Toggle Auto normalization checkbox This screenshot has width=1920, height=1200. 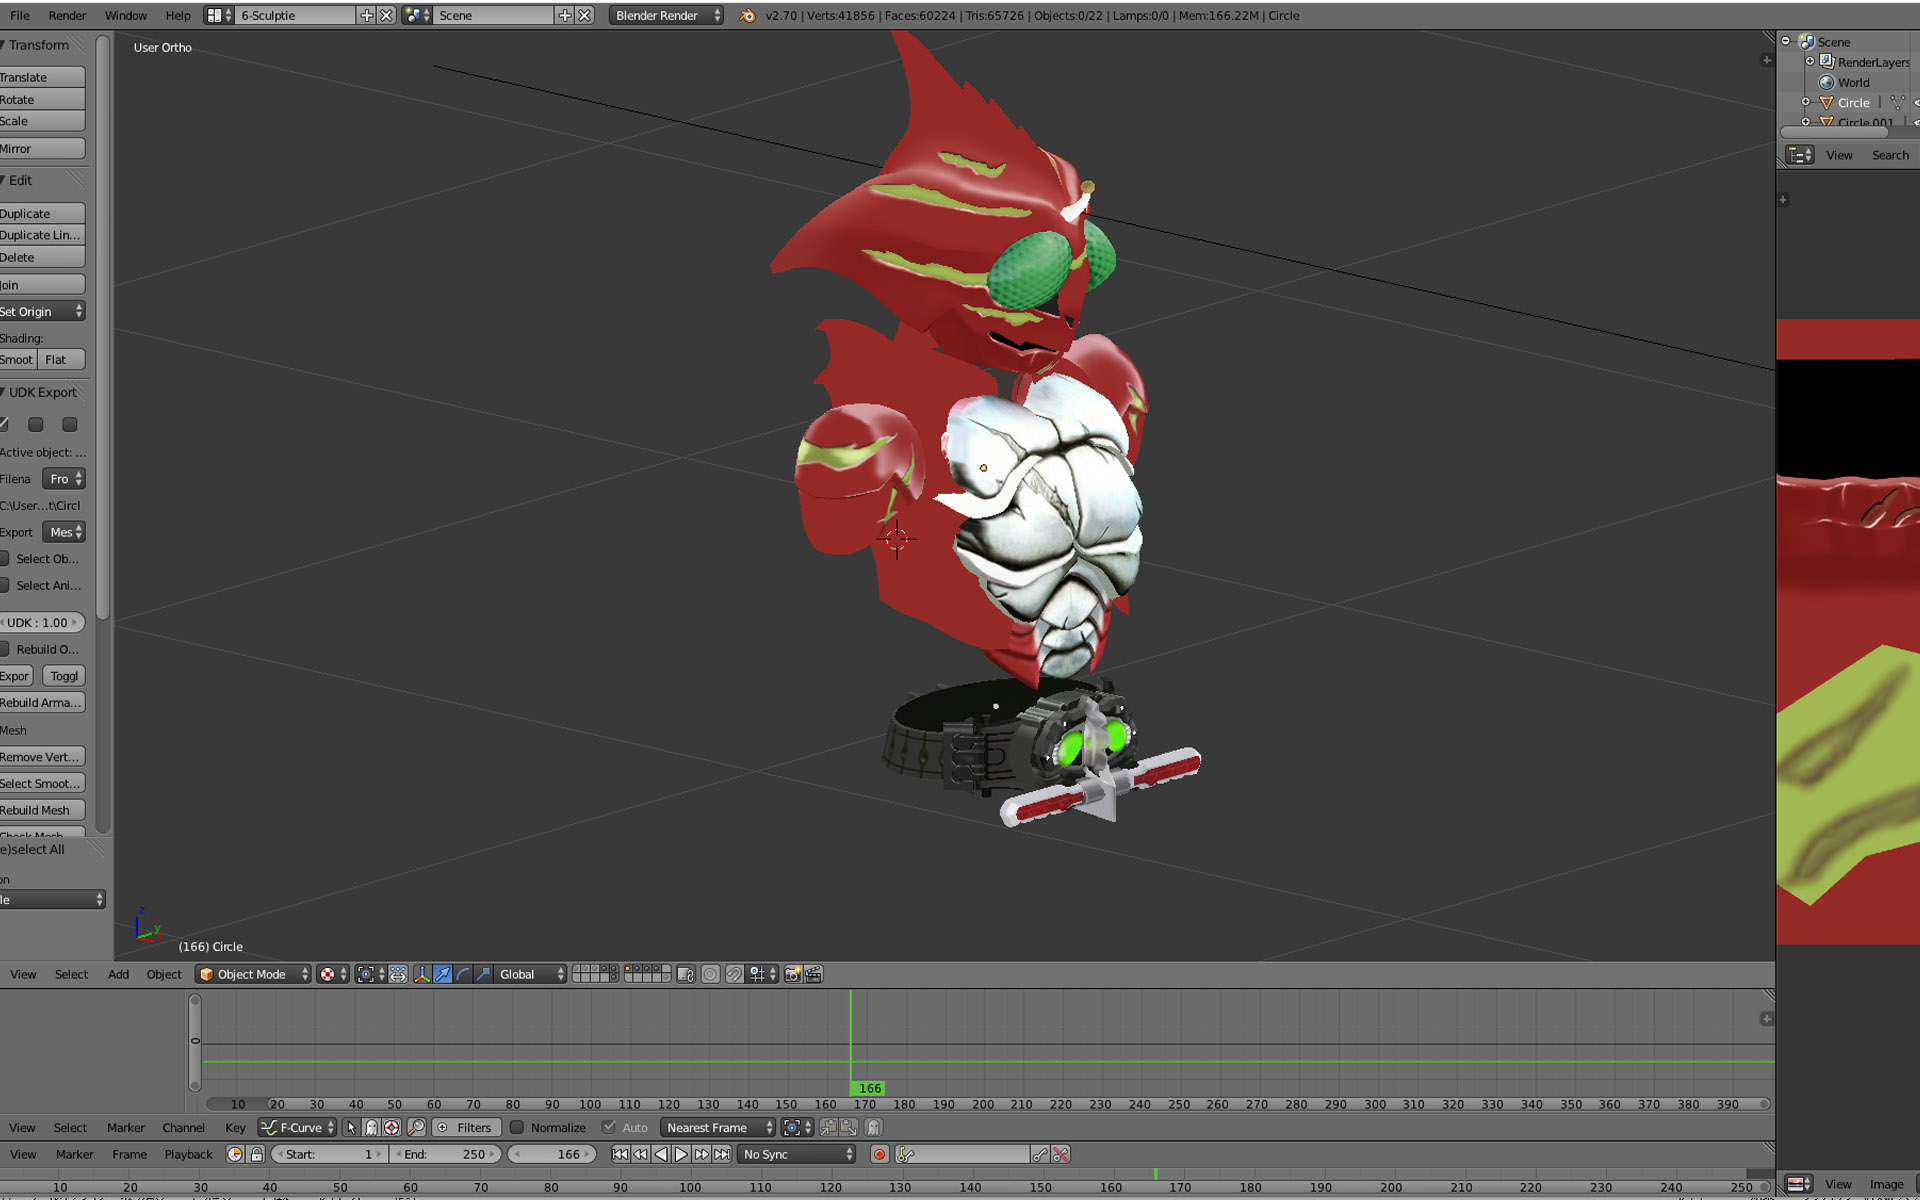(x=609, y=1127)
